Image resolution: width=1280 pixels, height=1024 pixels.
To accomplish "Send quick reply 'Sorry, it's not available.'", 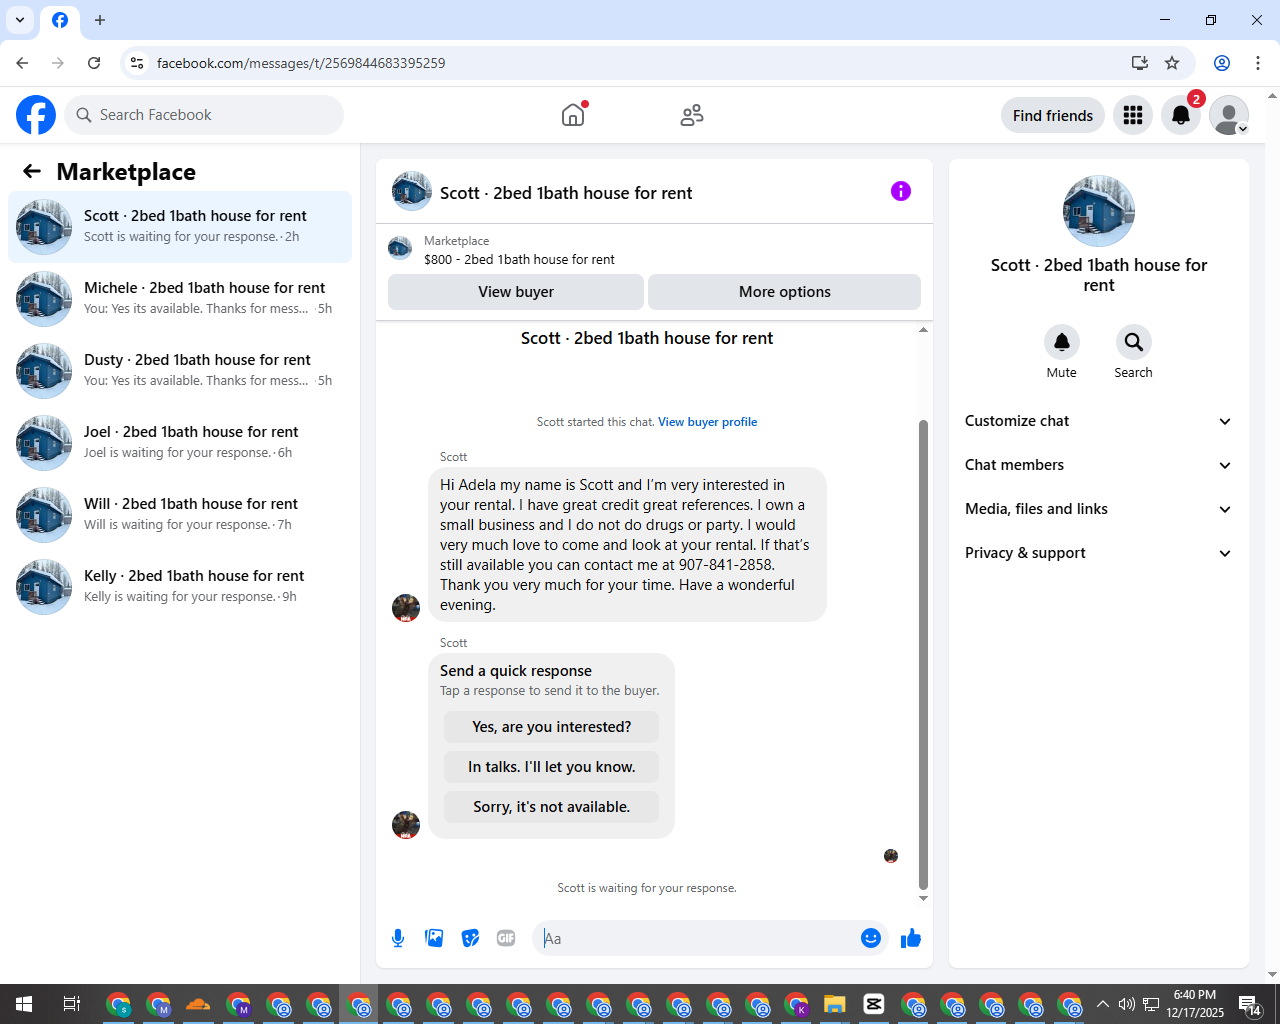I will [x=552, y=807].
